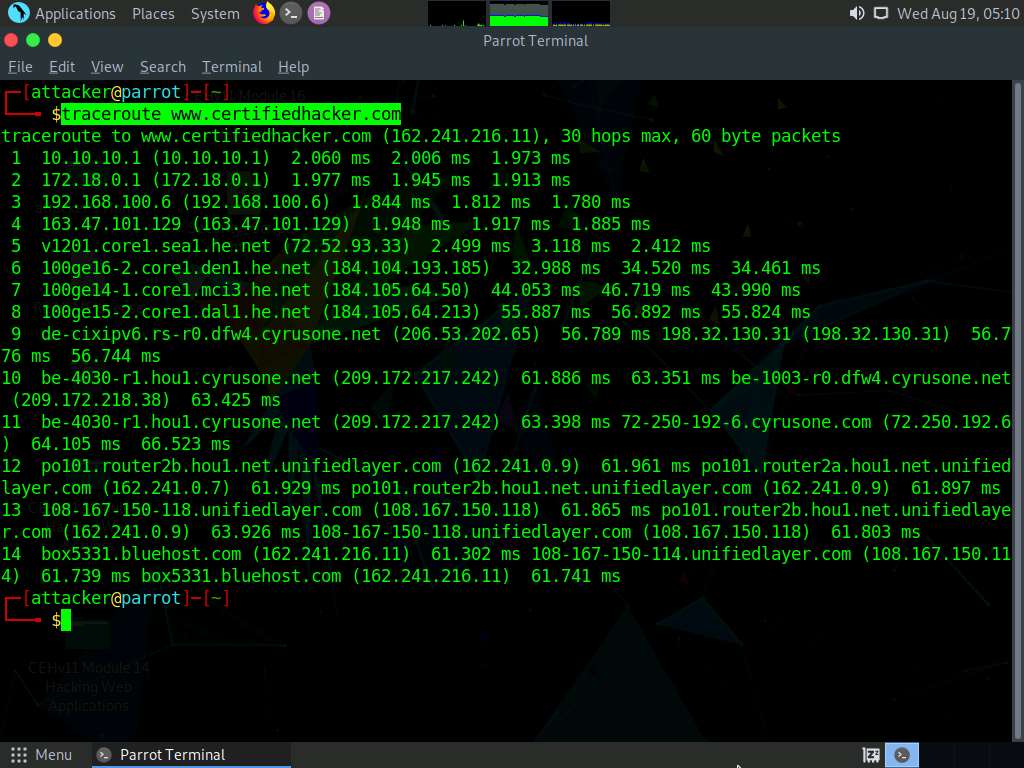Click hop 4 address 163.47.101.129
Image resolution: width=1024 pixels, height=768 pixels.
(x=111, y=224)
